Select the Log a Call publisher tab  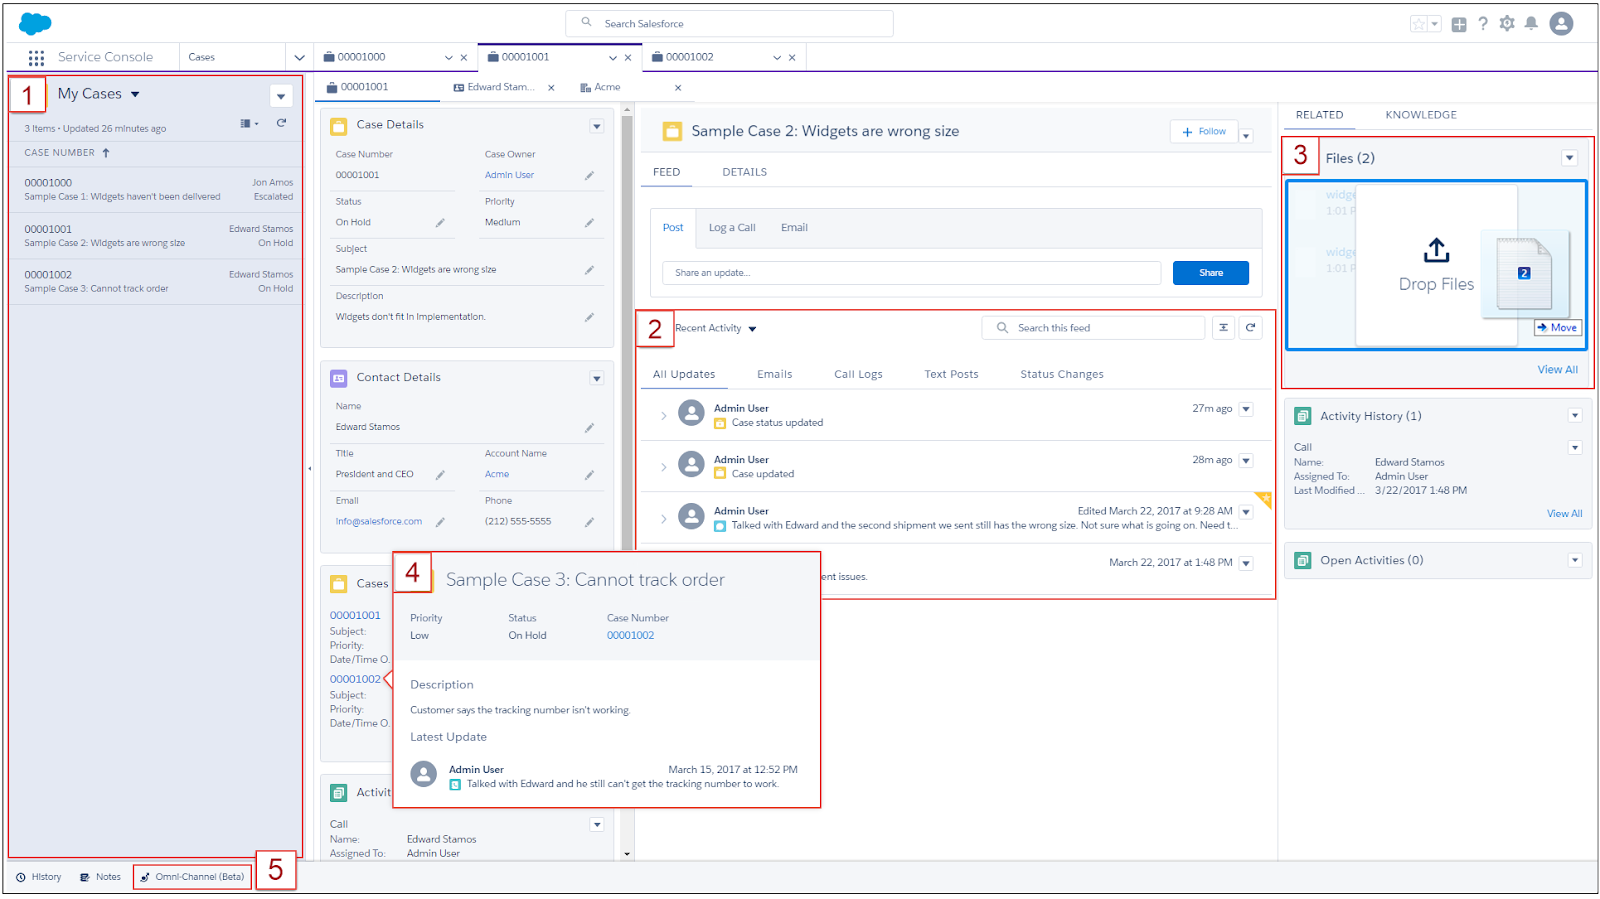coord(732,228)
